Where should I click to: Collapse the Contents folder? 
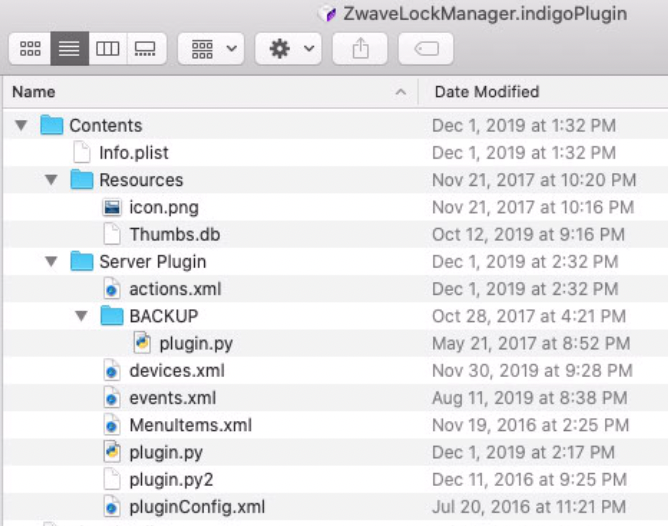21,125
